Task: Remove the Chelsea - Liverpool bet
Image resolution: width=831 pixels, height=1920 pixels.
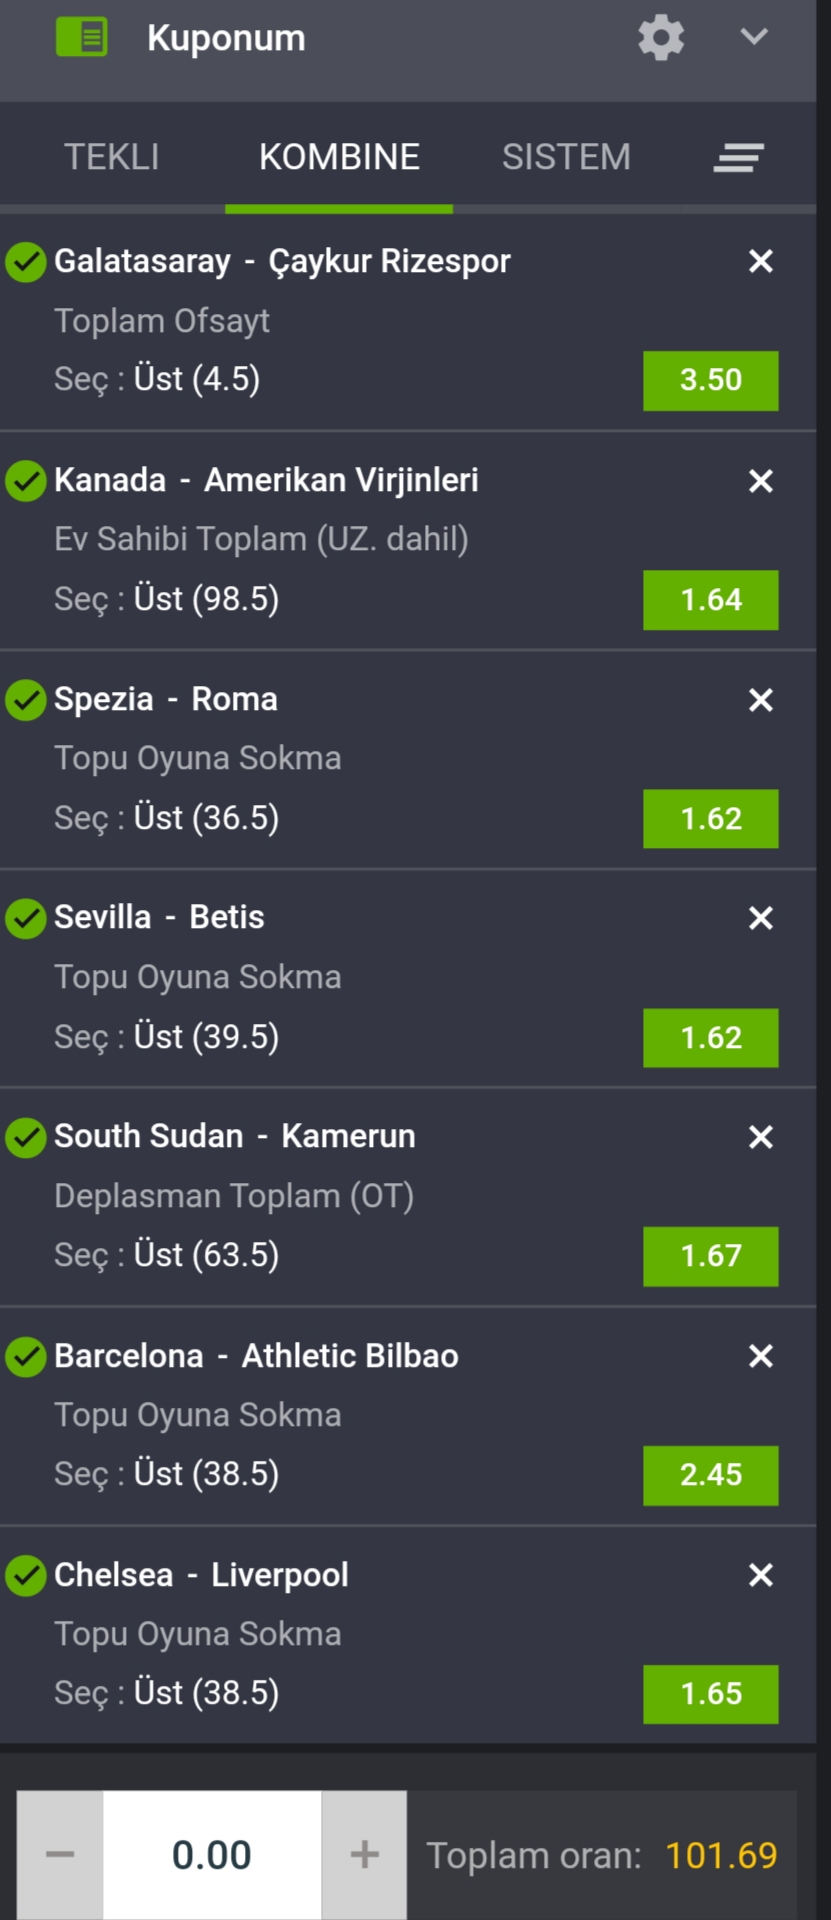Action: click(x=761, y=1575)
